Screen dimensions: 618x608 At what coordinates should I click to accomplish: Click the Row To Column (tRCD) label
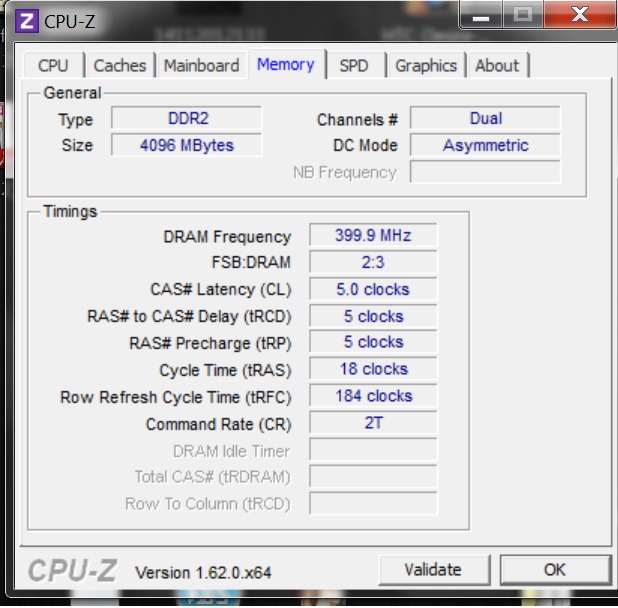pos(208,504)
